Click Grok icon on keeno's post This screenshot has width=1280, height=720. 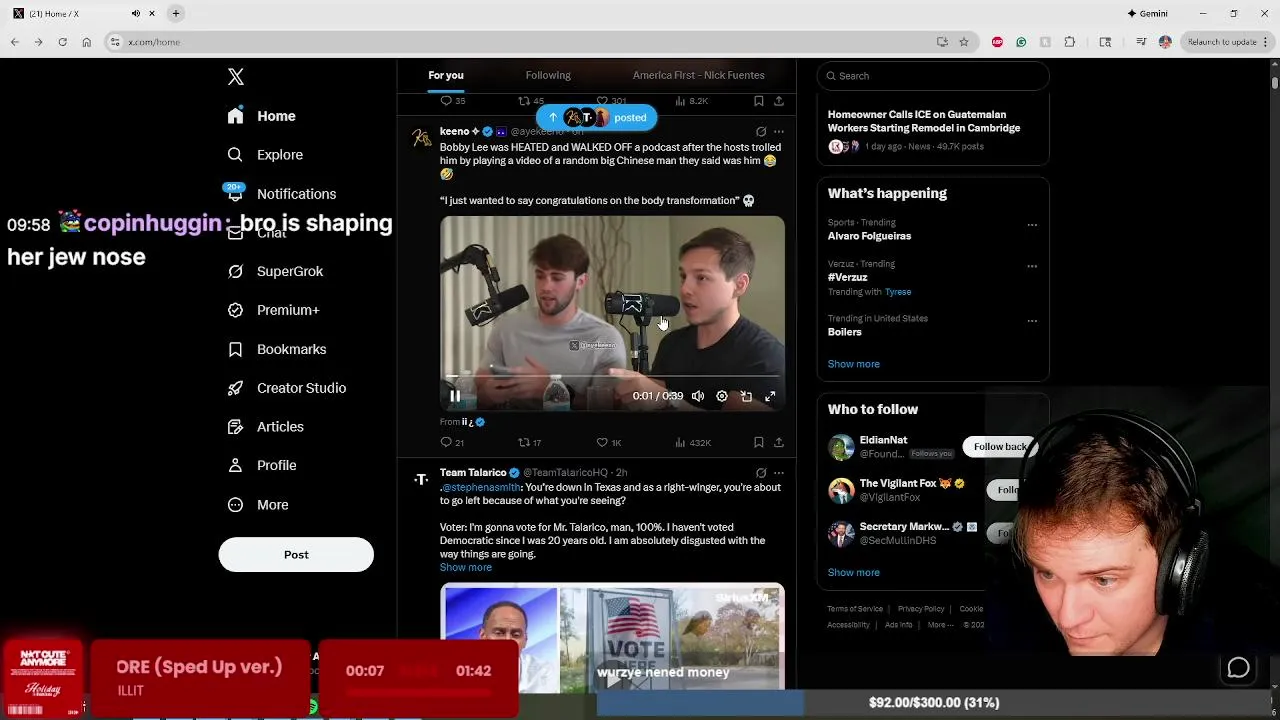coord(761,132)
